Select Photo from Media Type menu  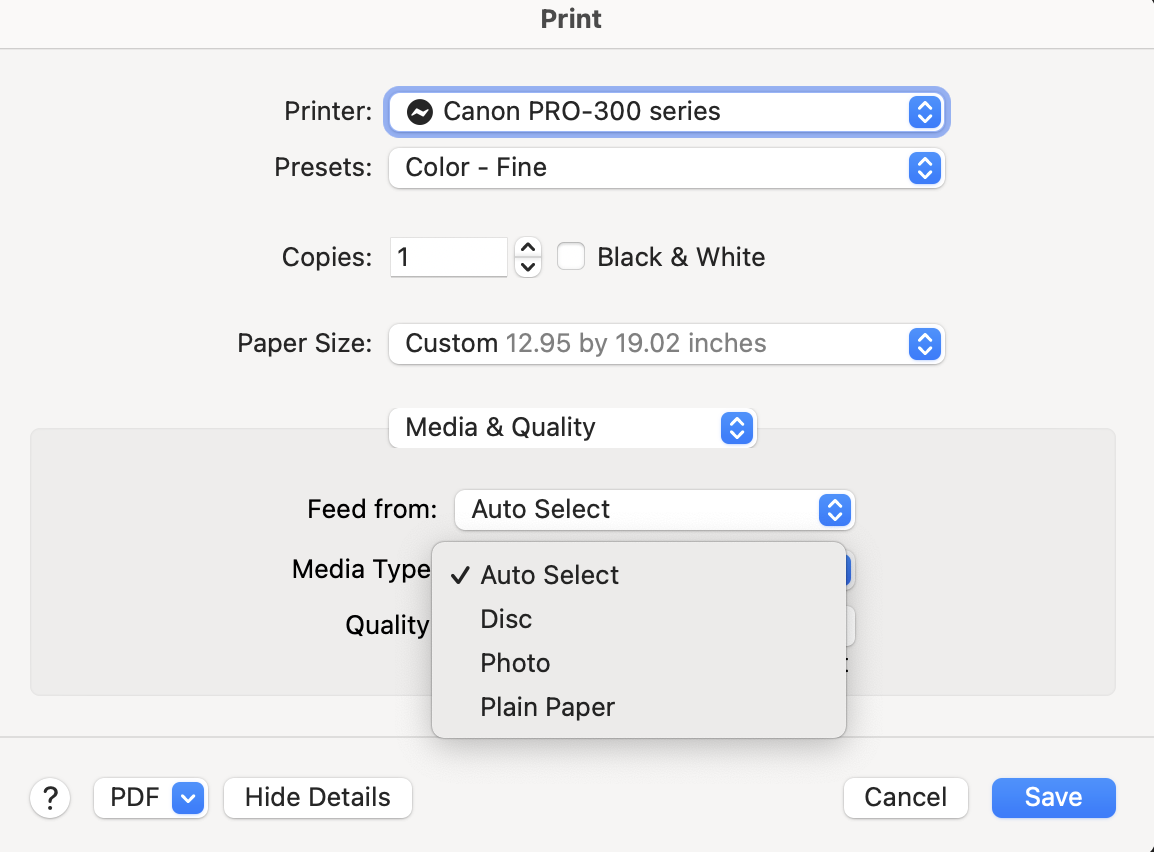tap(516, 664)
